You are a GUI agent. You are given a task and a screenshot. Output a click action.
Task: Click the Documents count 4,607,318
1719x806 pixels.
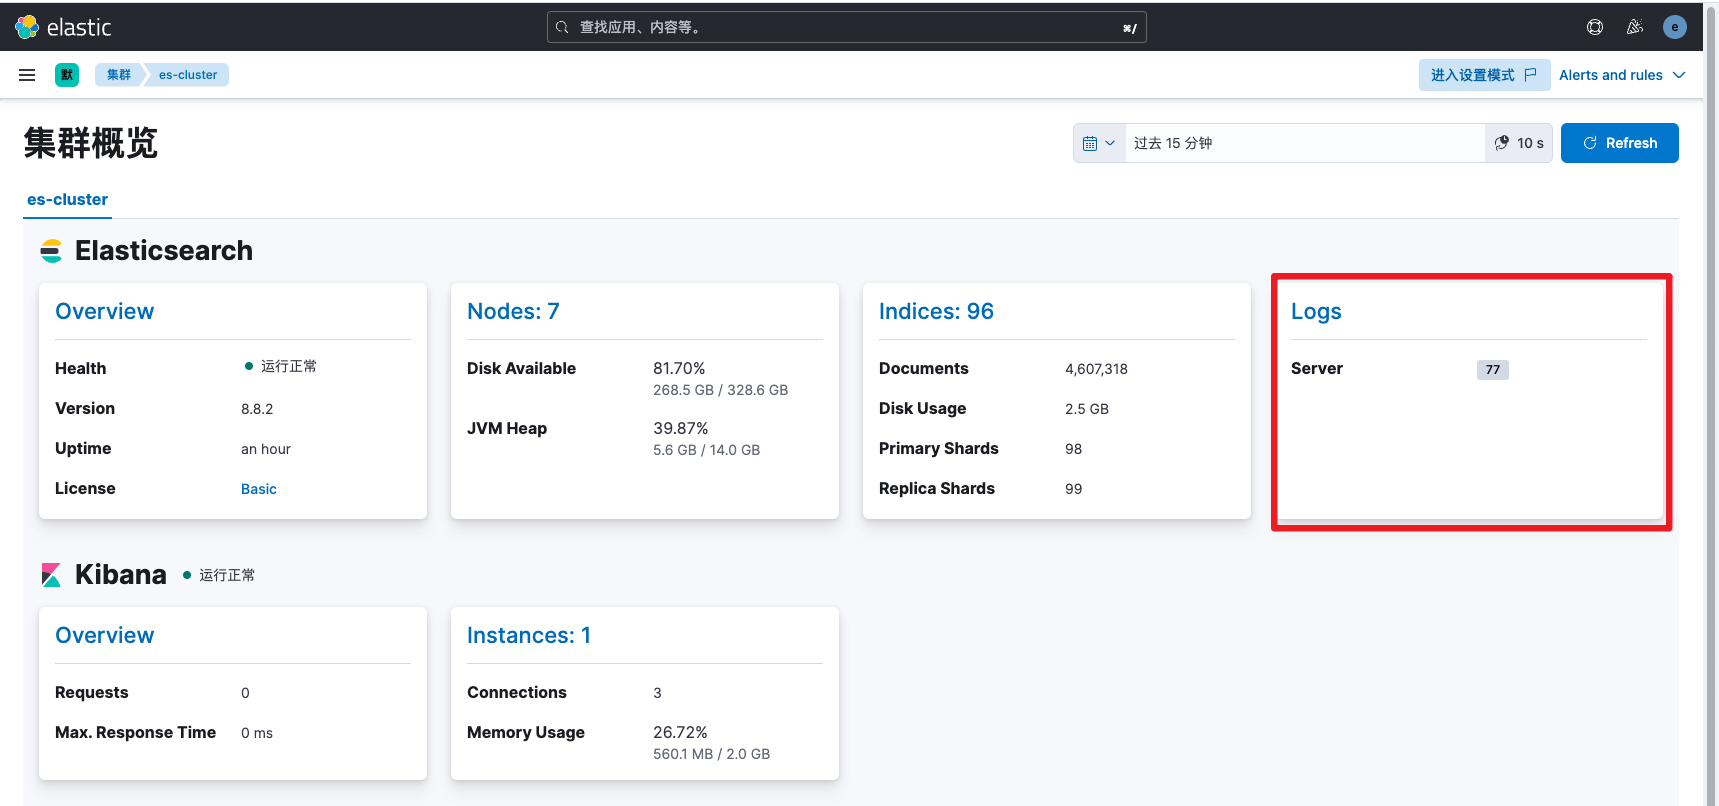click(1096, 369)
